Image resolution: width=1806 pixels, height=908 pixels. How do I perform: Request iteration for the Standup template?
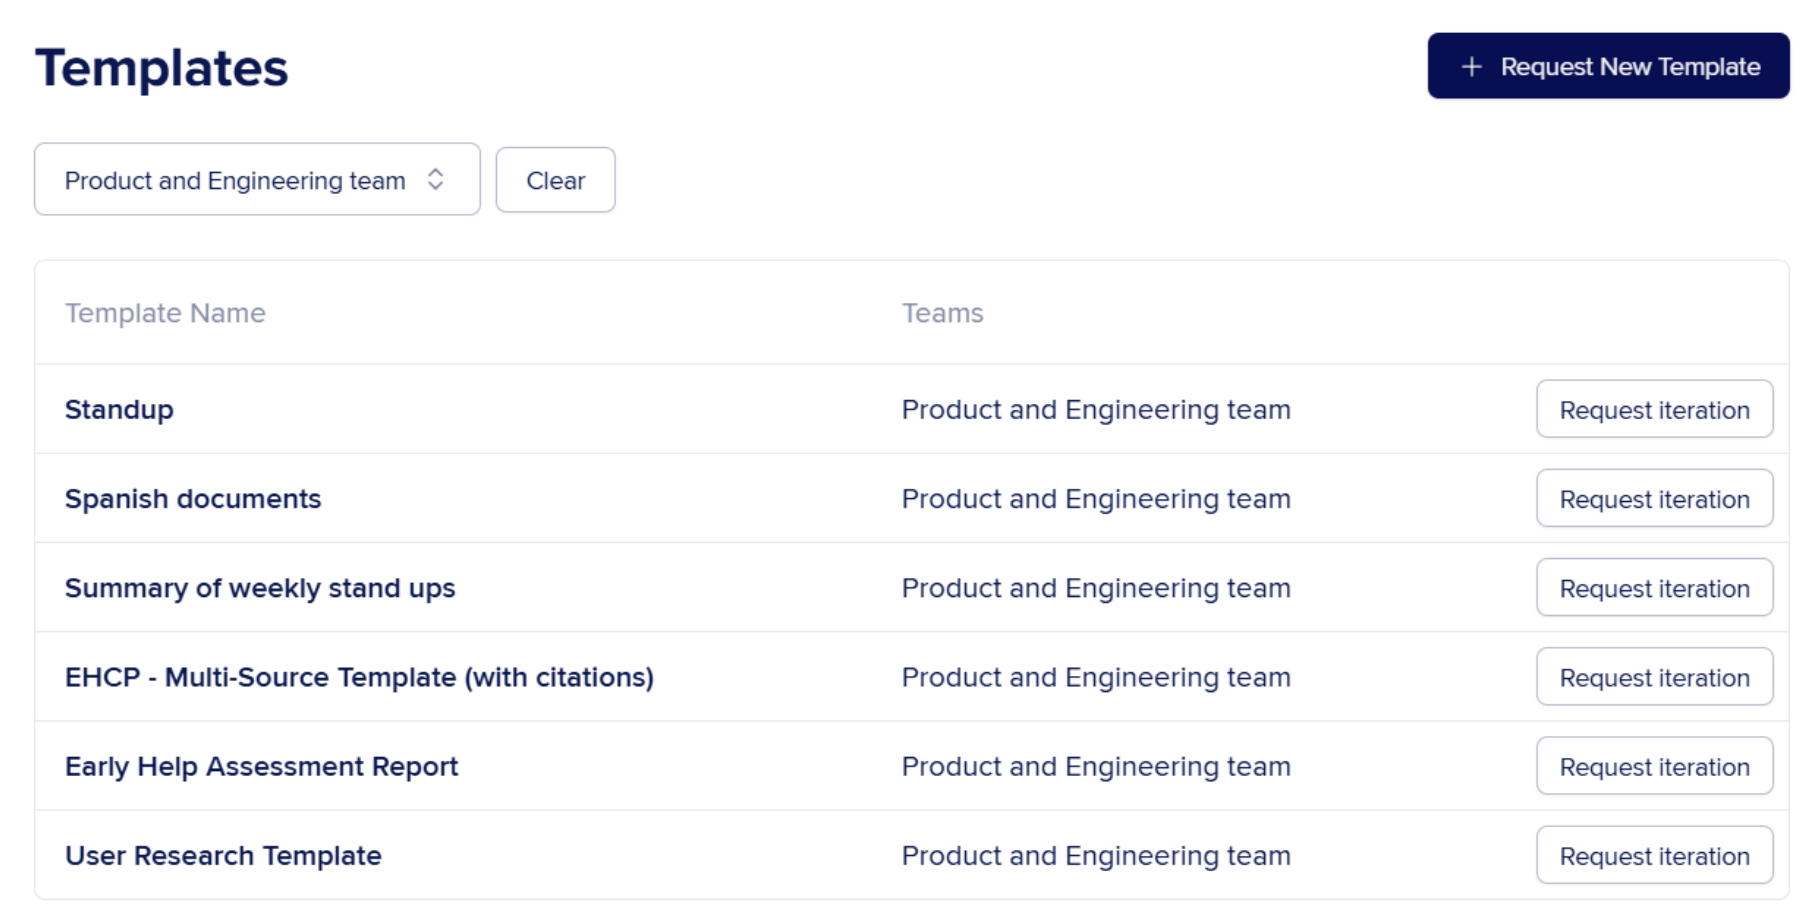(x=1654, y=410)
